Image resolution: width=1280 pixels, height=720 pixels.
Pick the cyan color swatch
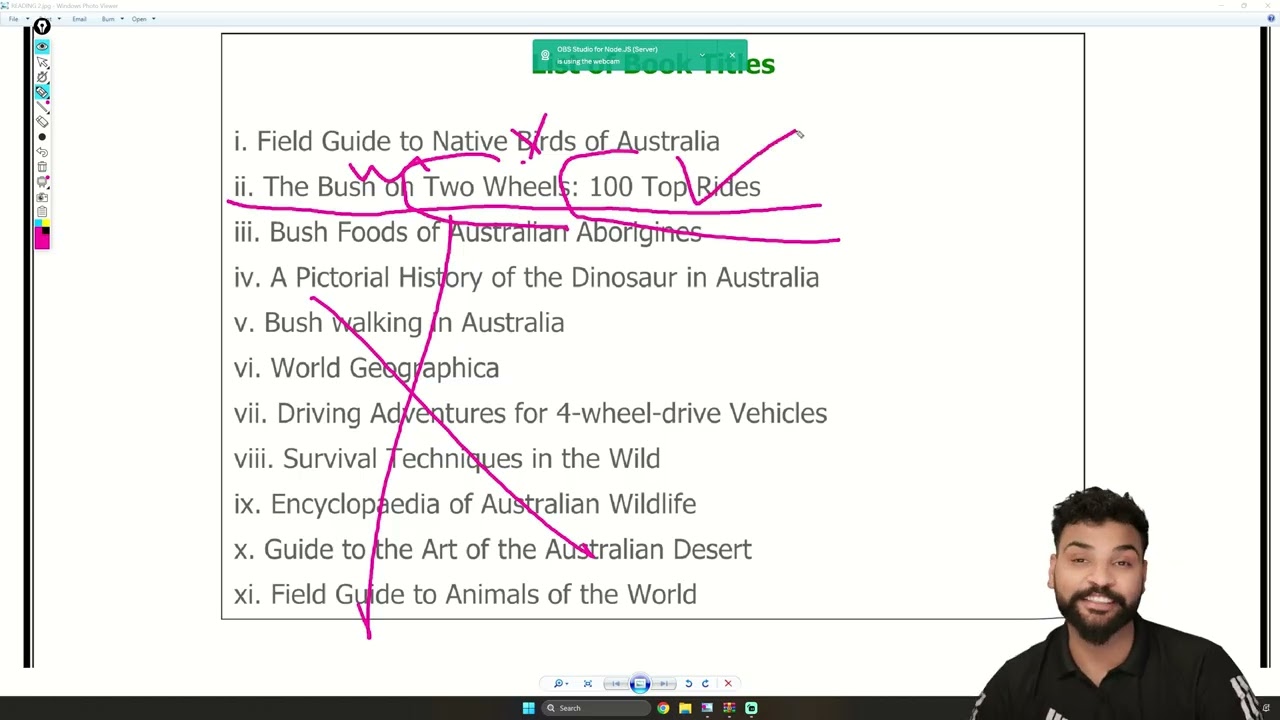[x=38, y=224]
